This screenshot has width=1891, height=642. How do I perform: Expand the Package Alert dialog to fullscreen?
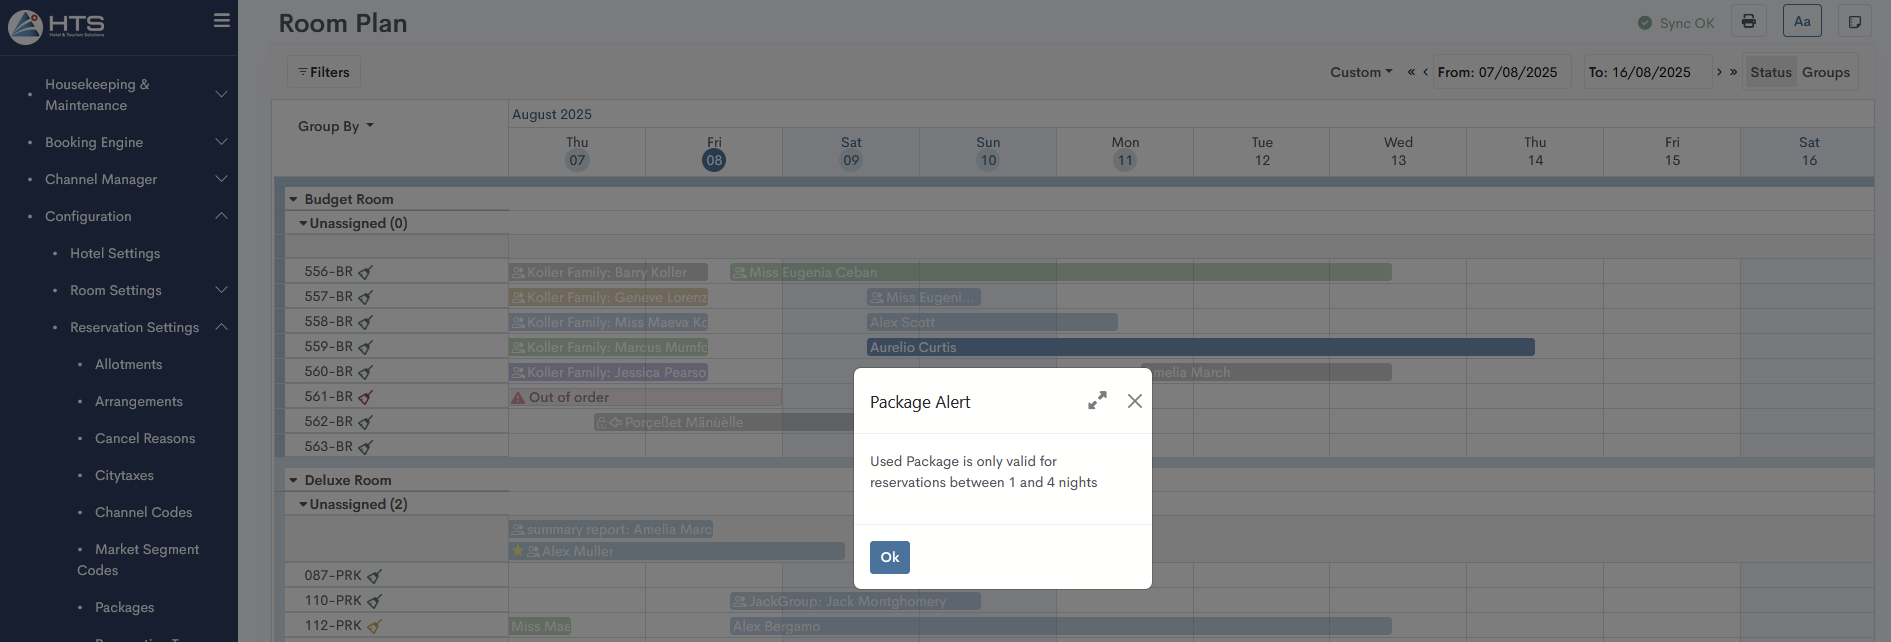tap(1097, 400)
